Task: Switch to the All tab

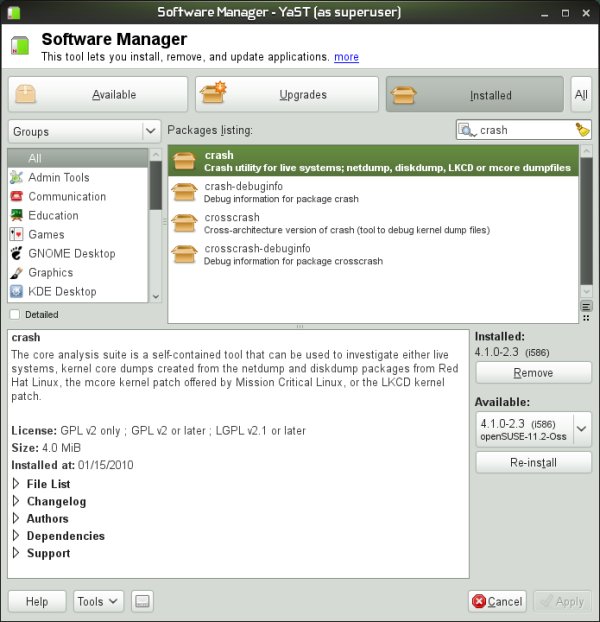Action: click(x=581, y=94)
